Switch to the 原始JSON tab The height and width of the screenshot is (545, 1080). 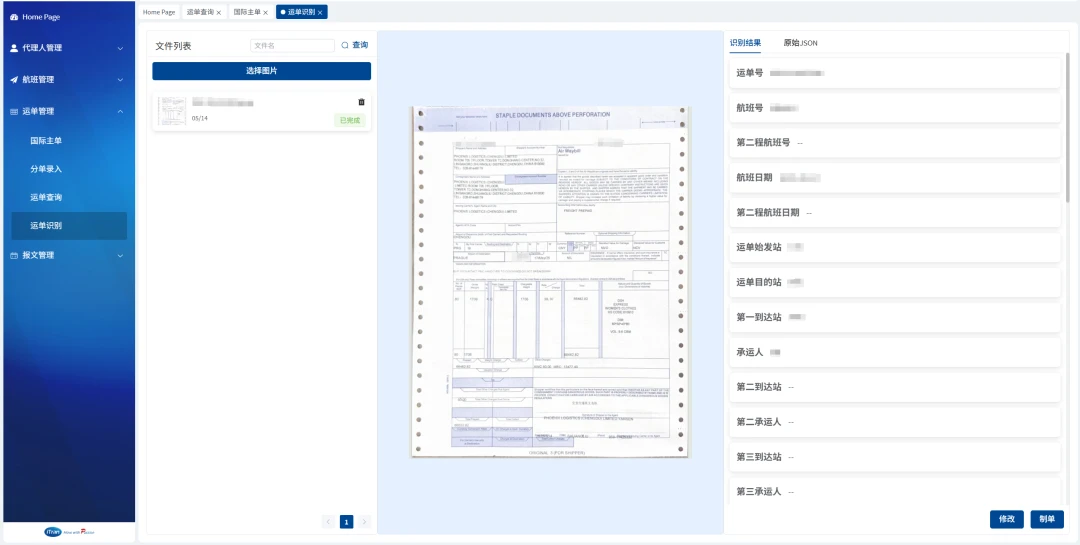800,43
